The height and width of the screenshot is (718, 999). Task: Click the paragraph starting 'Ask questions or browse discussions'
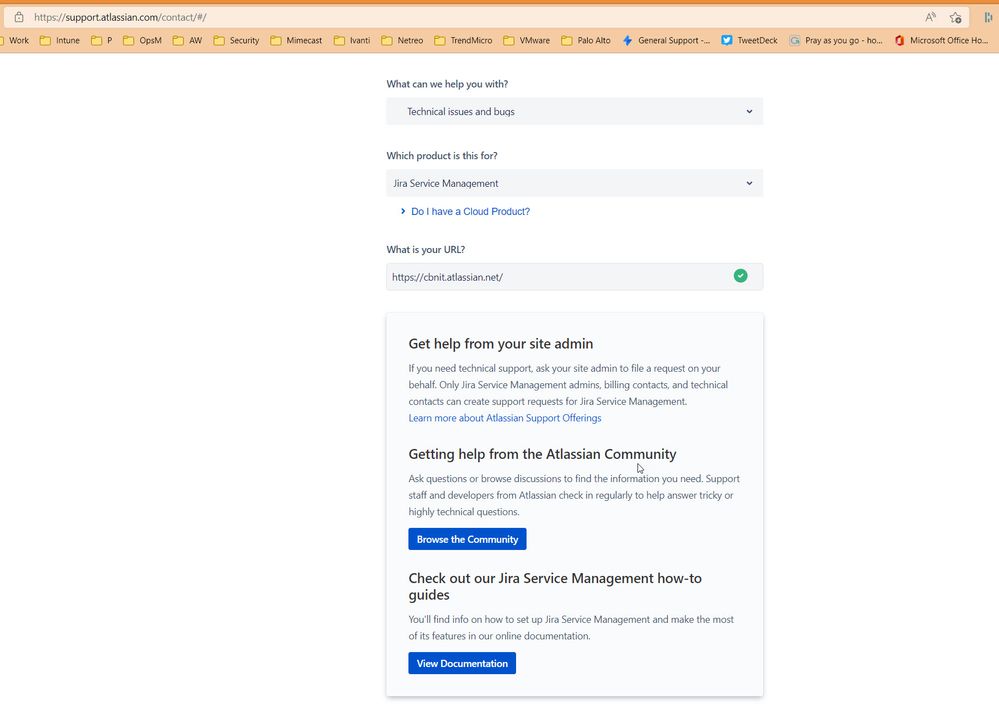(574, 495)
